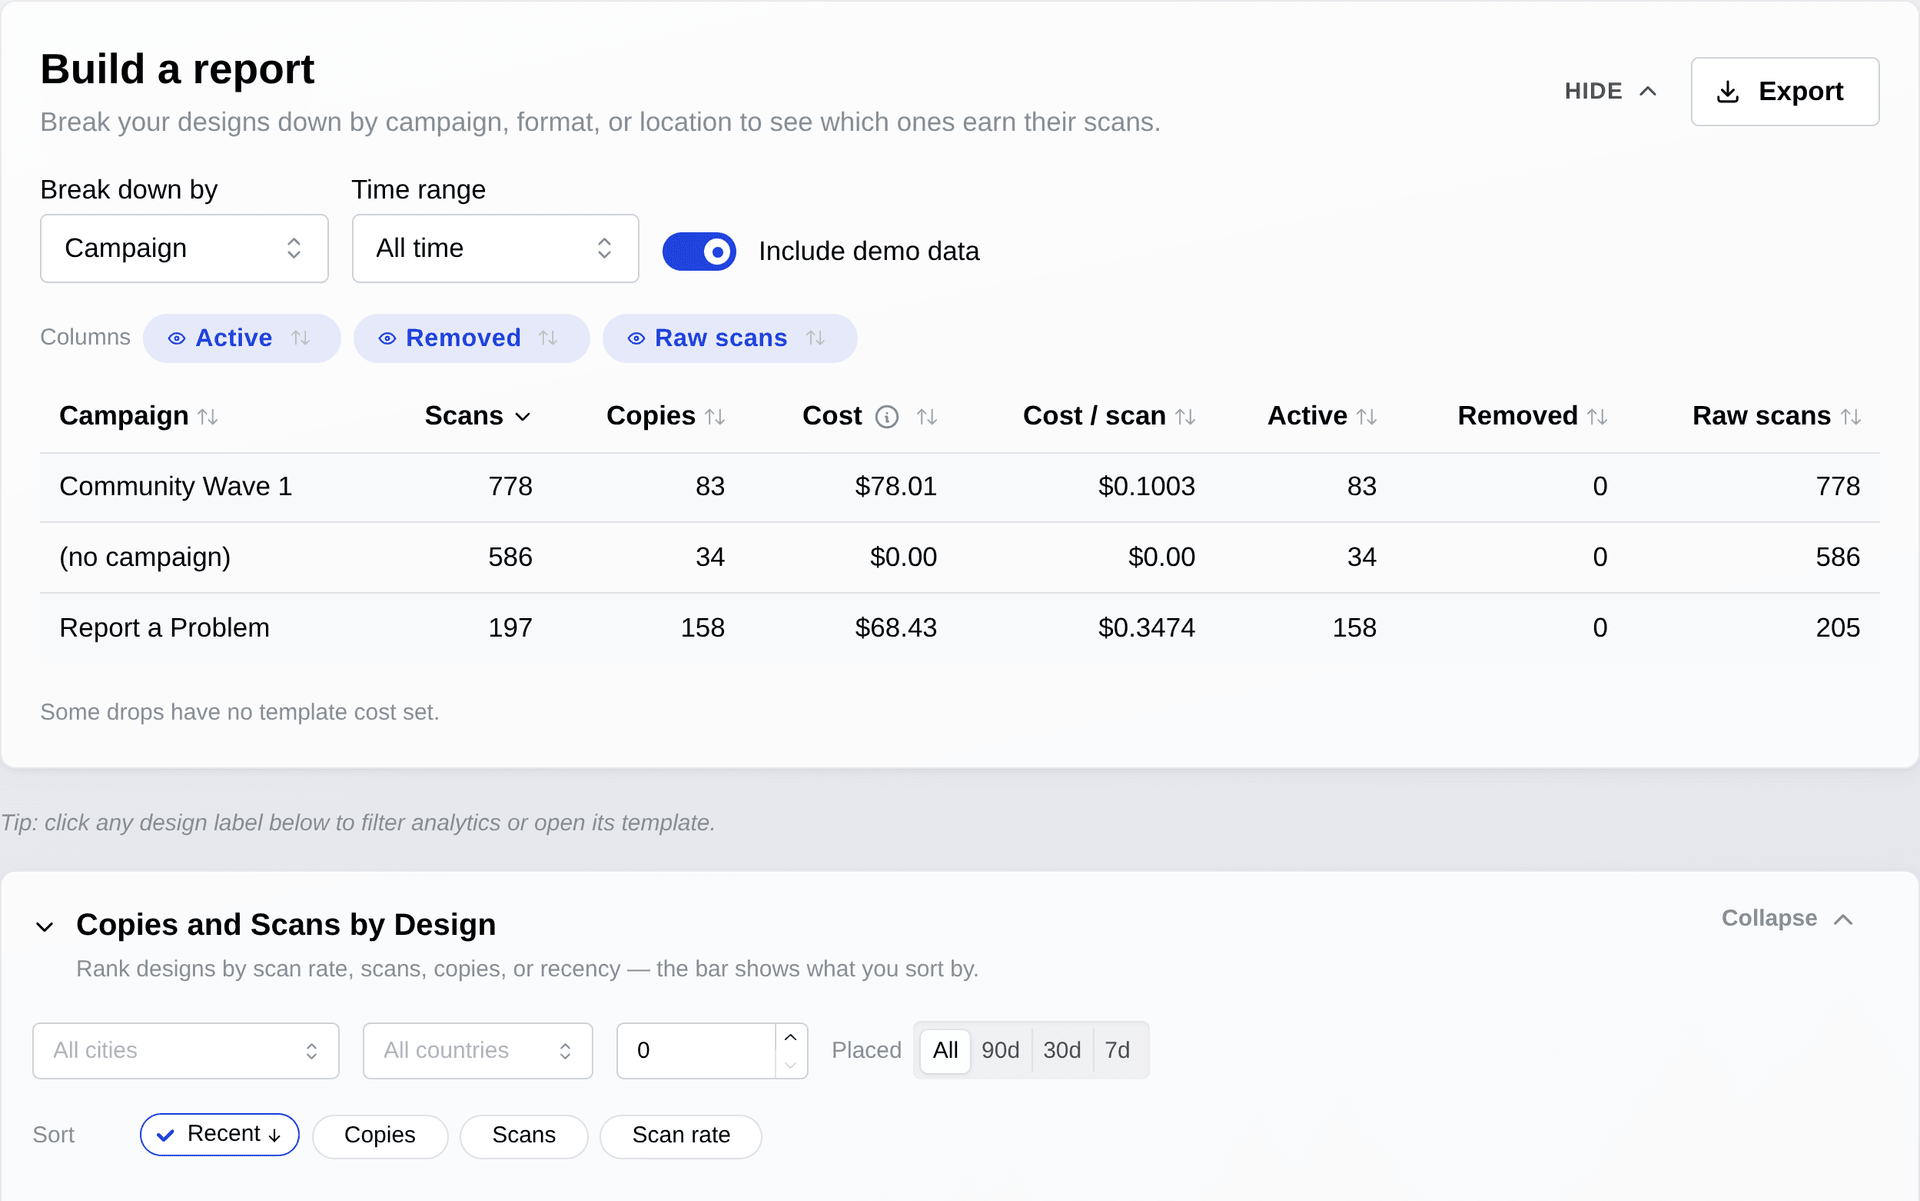Click the Cost info icon

click(887, 417)
